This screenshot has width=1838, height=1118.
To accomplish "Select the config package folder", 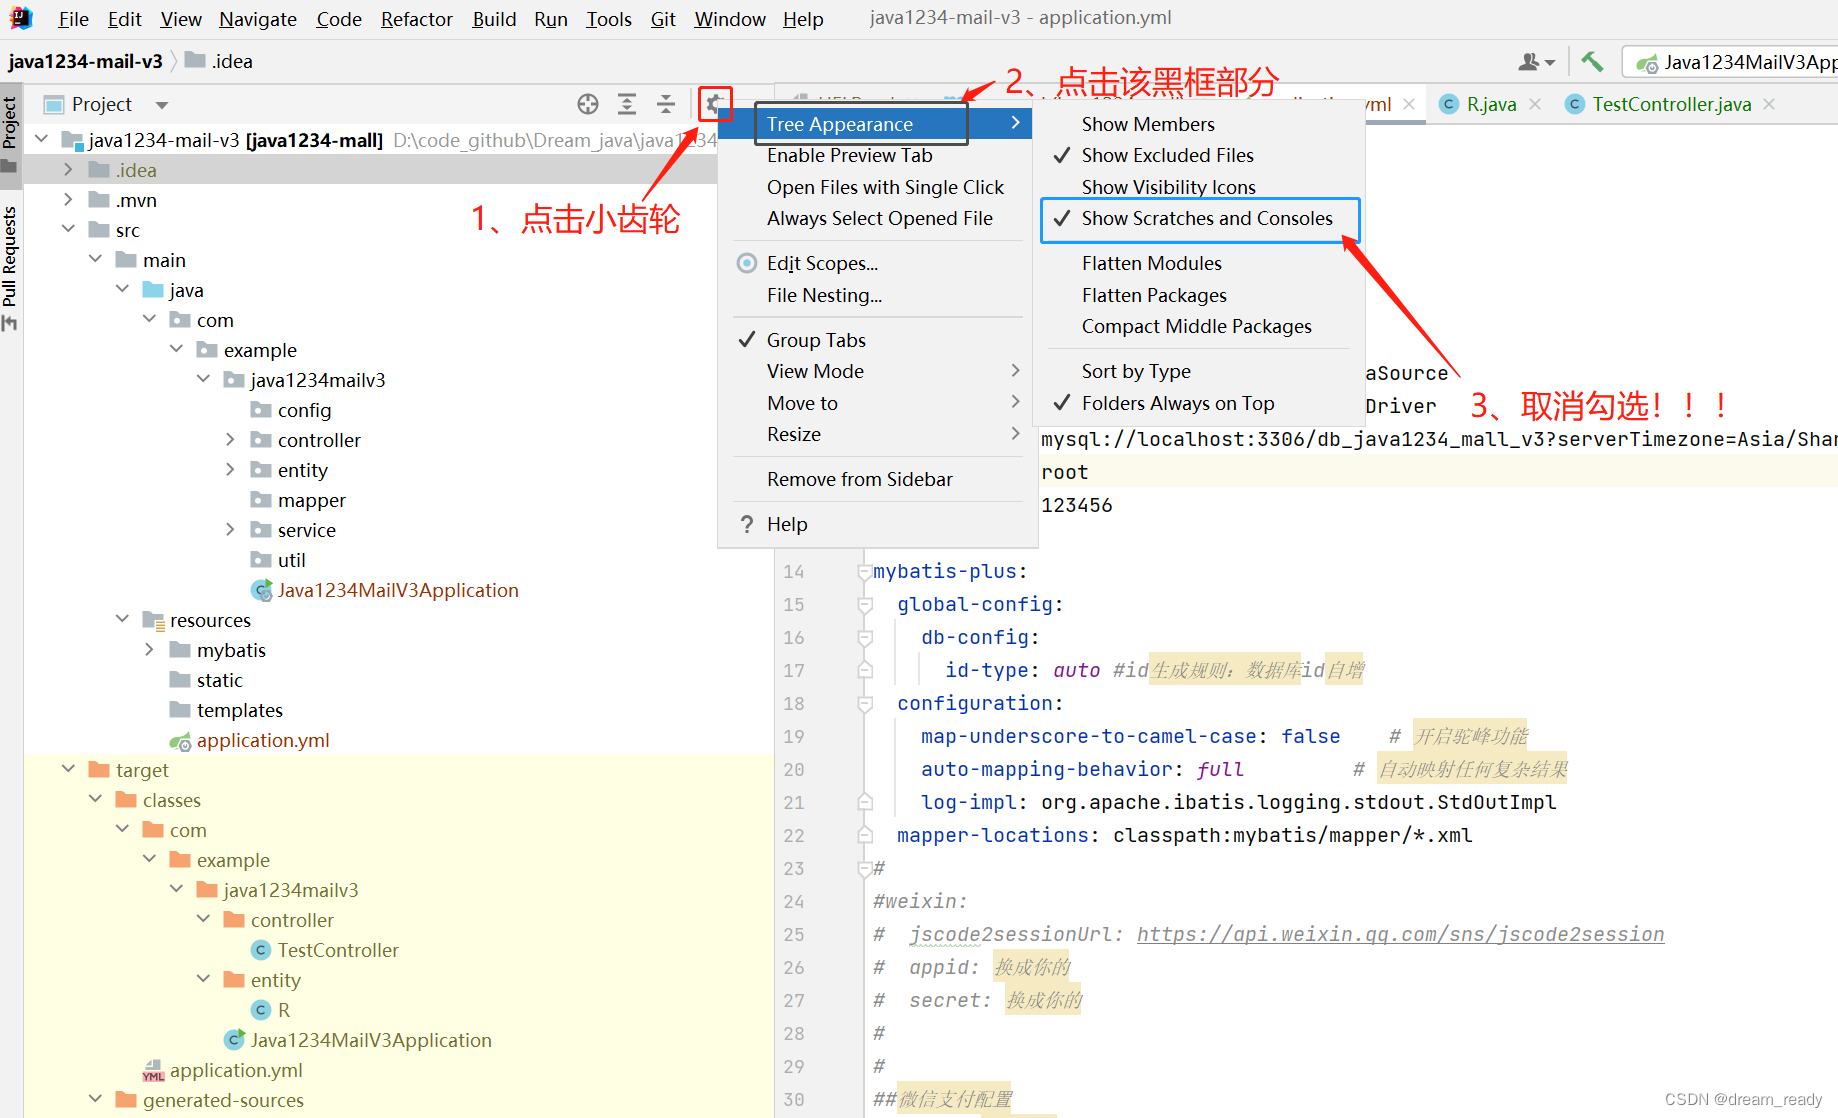I will (x=291, y=410).
